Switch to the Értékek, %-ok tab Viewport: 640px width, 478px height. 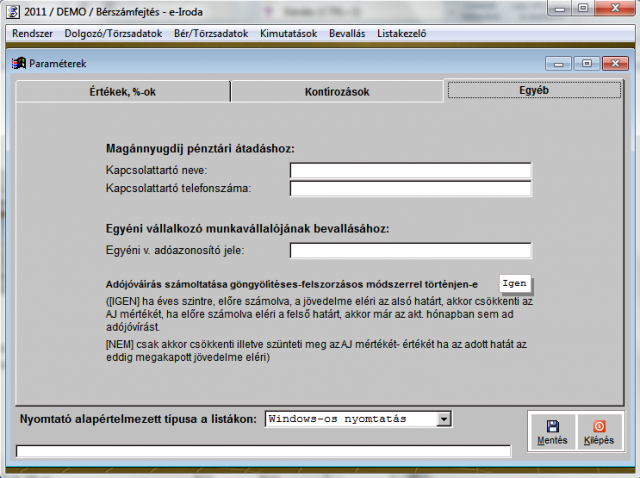click(x=123, y=91)
